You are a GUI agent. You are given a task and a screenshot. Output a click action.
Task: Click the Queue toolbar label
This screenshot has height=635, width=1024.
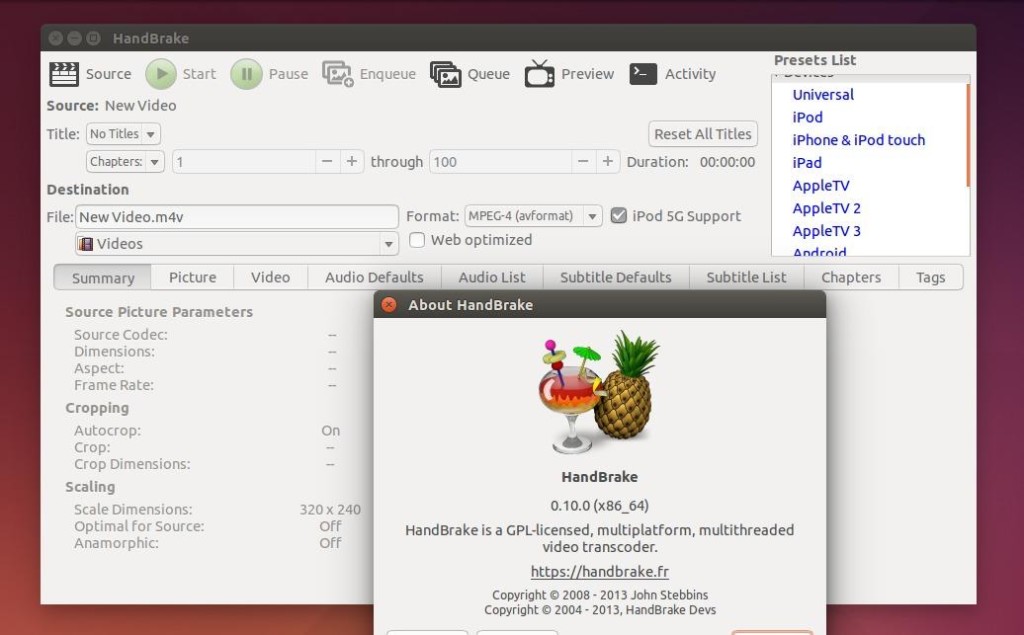tap(488, 74)
